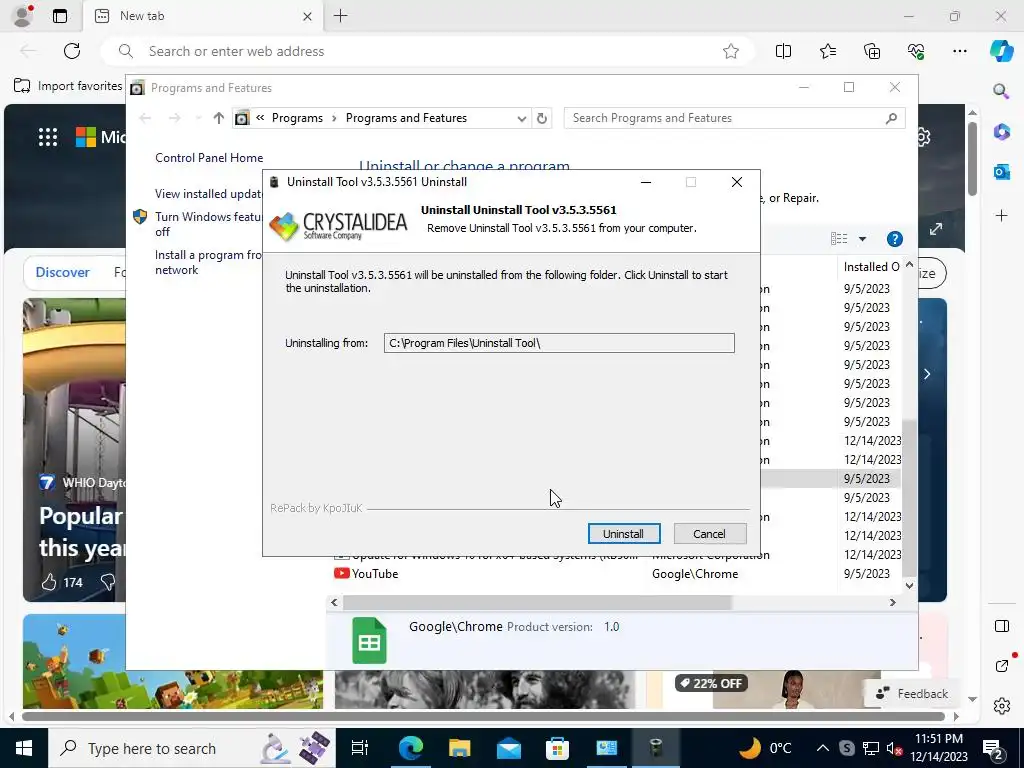Screen dimensions: 1024x768
Task: Open Edge sidebar settings gear
Action: point(1001,706)
